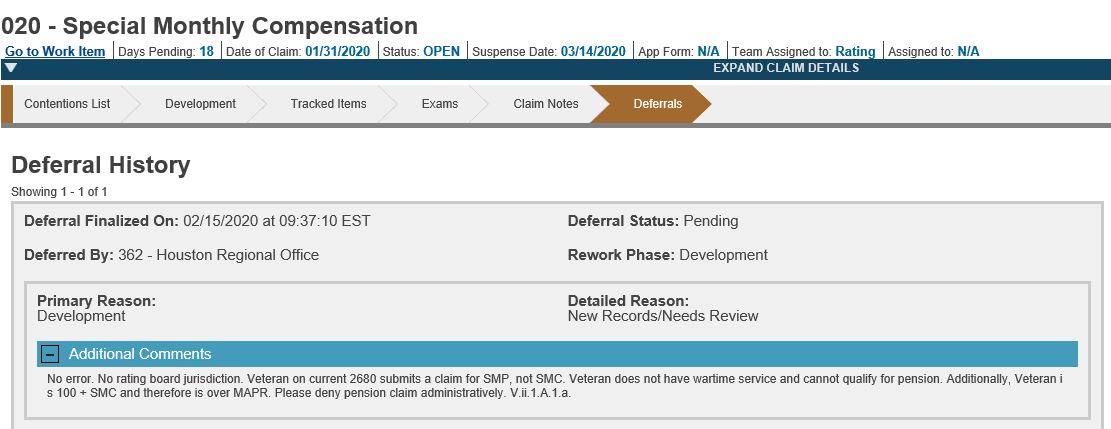
Task: Go to the Exams tab
Action: pyautogui.click(x=439, y=104)
